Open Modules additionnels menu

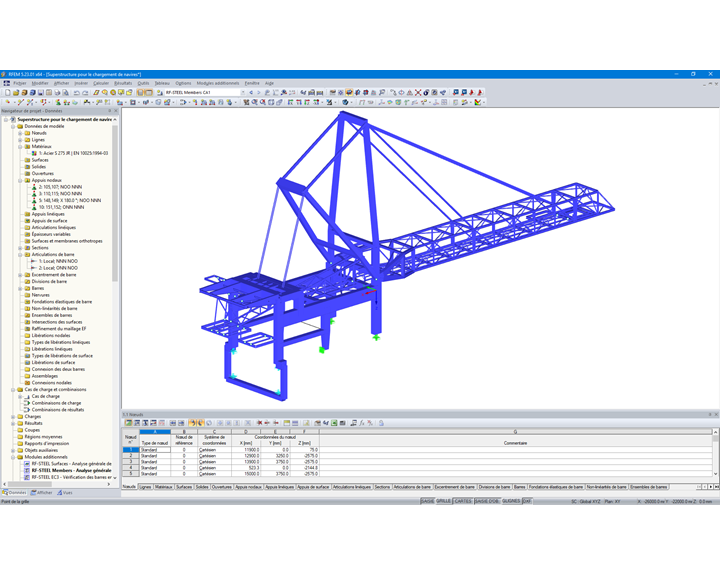click(218, 83)
